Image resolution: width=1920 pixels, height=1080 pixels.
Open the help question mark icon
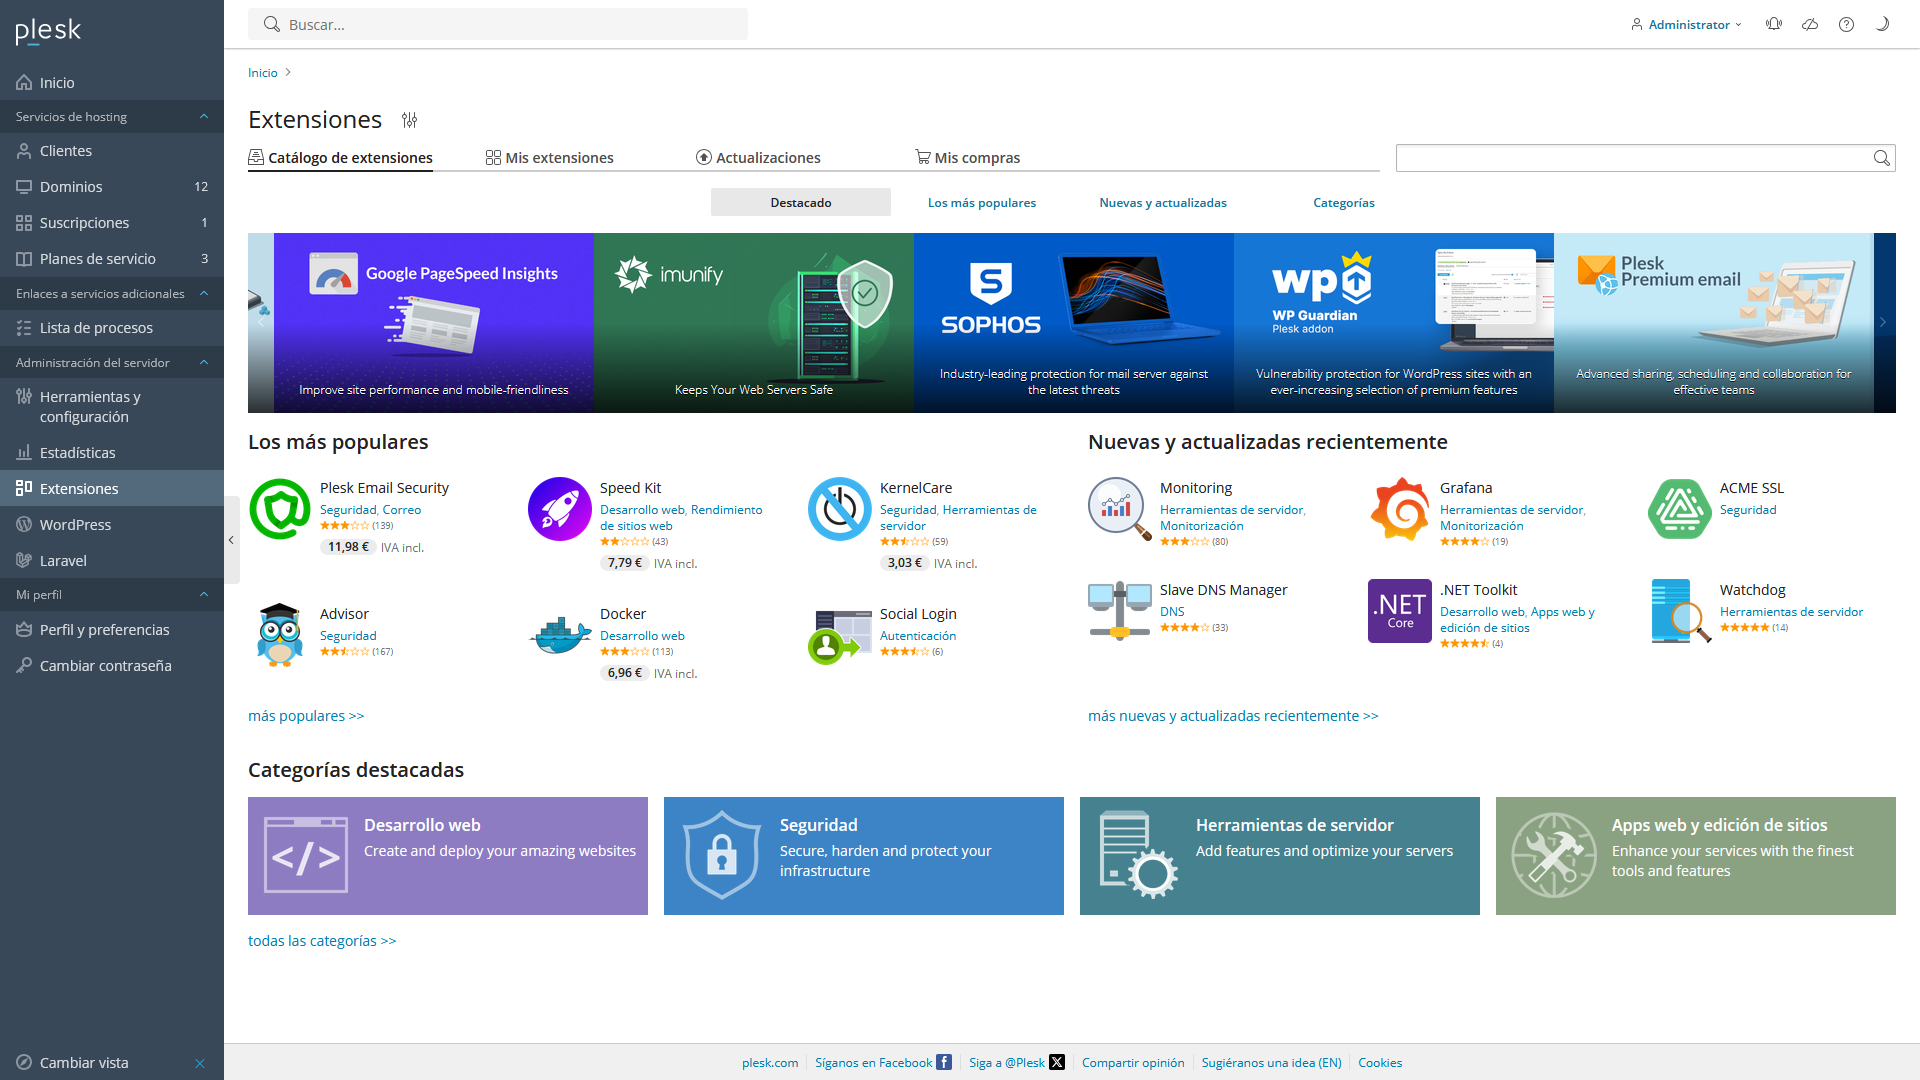[x=1846, y=24]
